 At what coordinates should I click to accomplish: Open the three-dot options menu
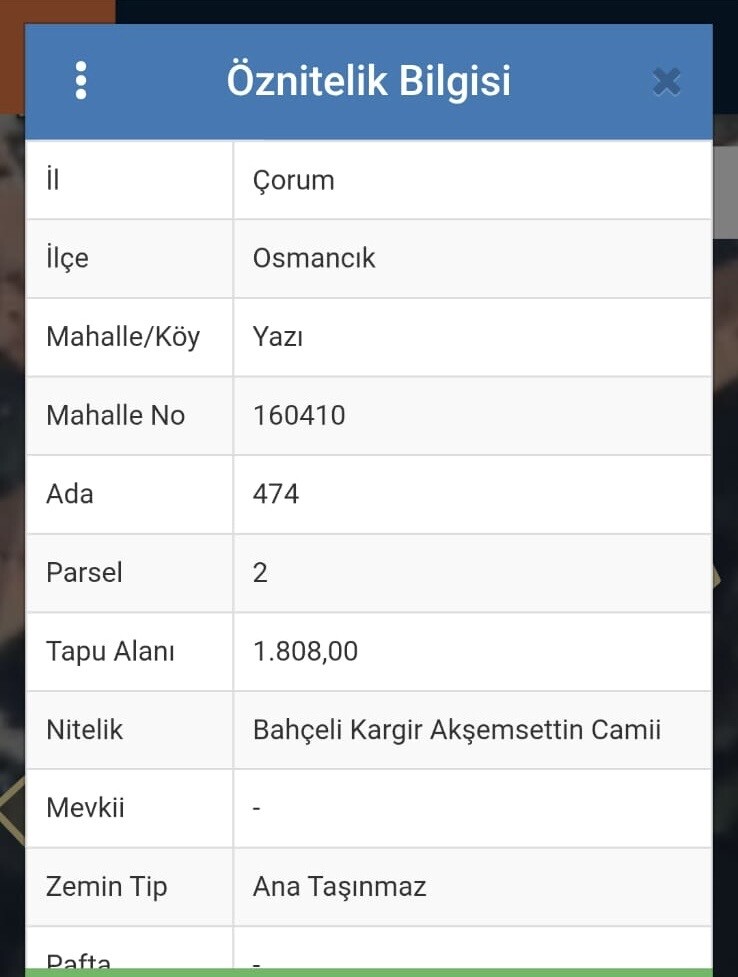tap(81, 80)
